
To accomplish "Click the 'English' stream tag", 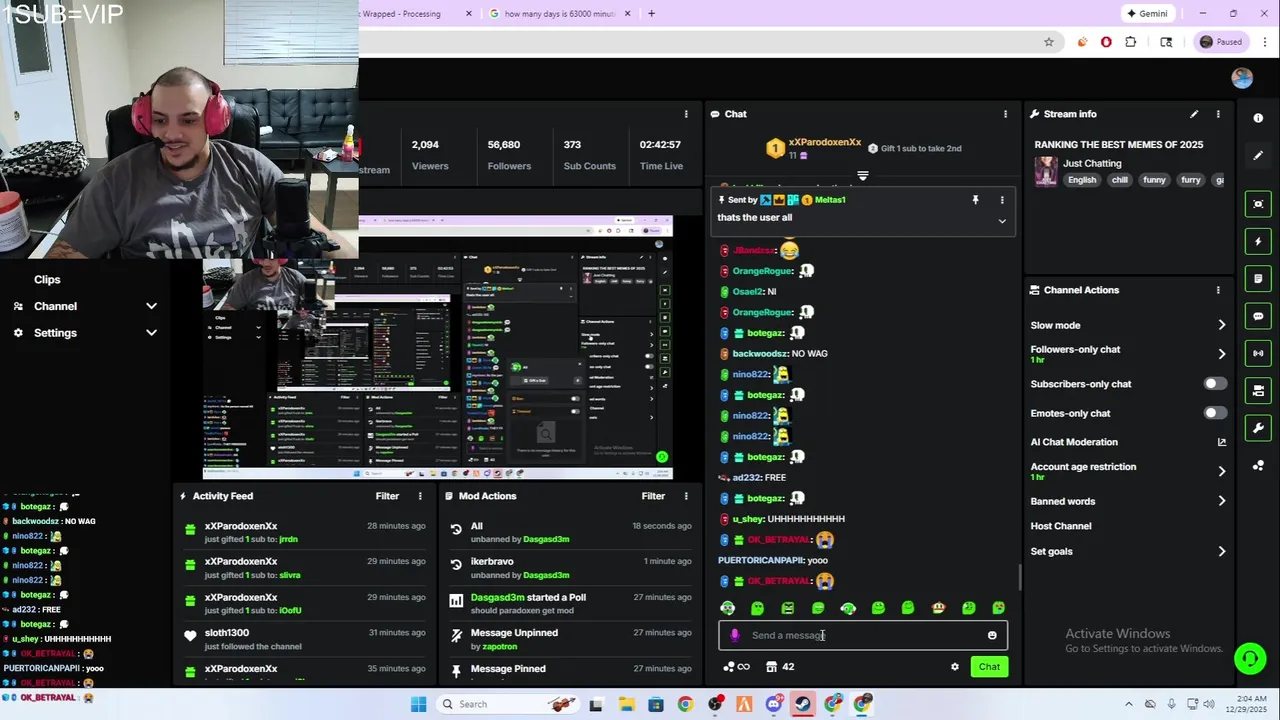I will [1082, 180].
